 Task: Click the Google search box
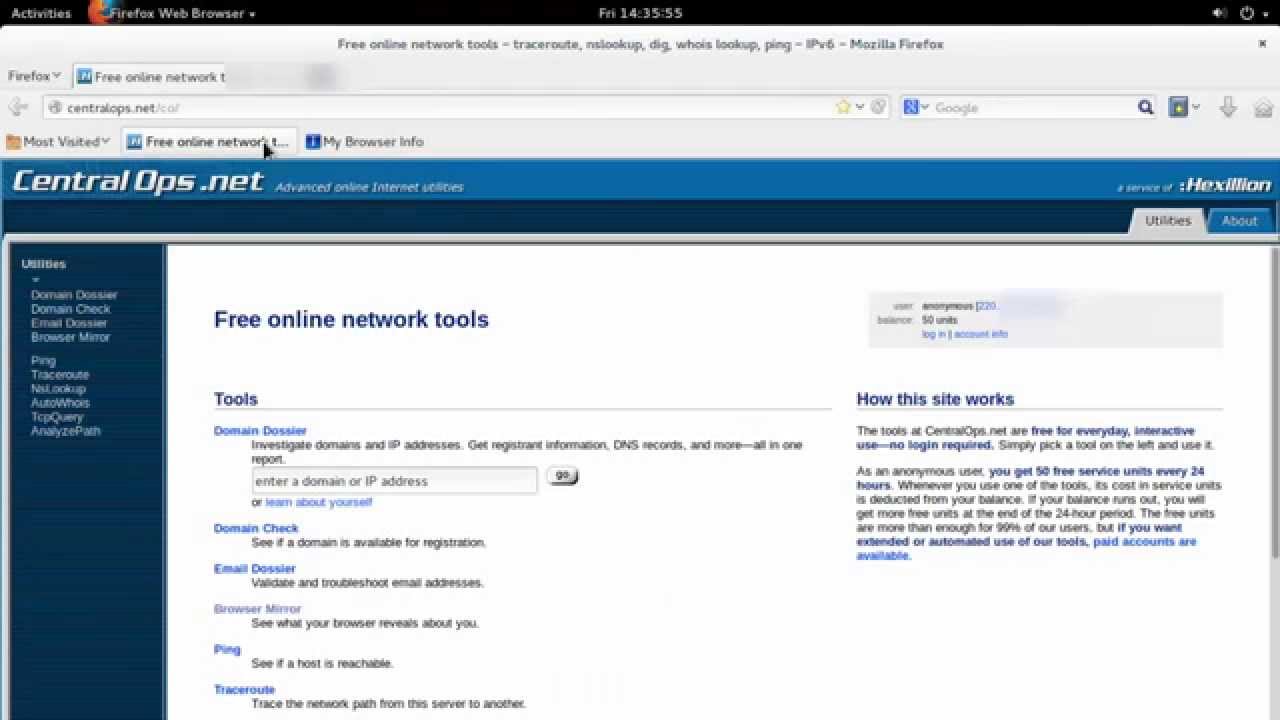tap(1034, 107)
